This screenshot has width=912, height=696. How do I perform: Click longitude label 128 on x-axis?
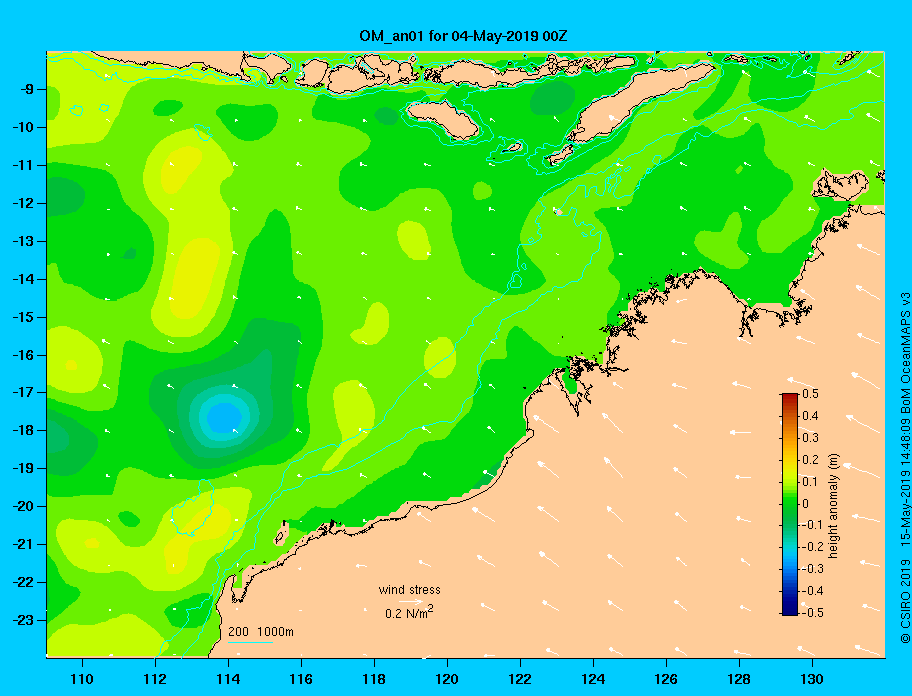pos(739,679)
